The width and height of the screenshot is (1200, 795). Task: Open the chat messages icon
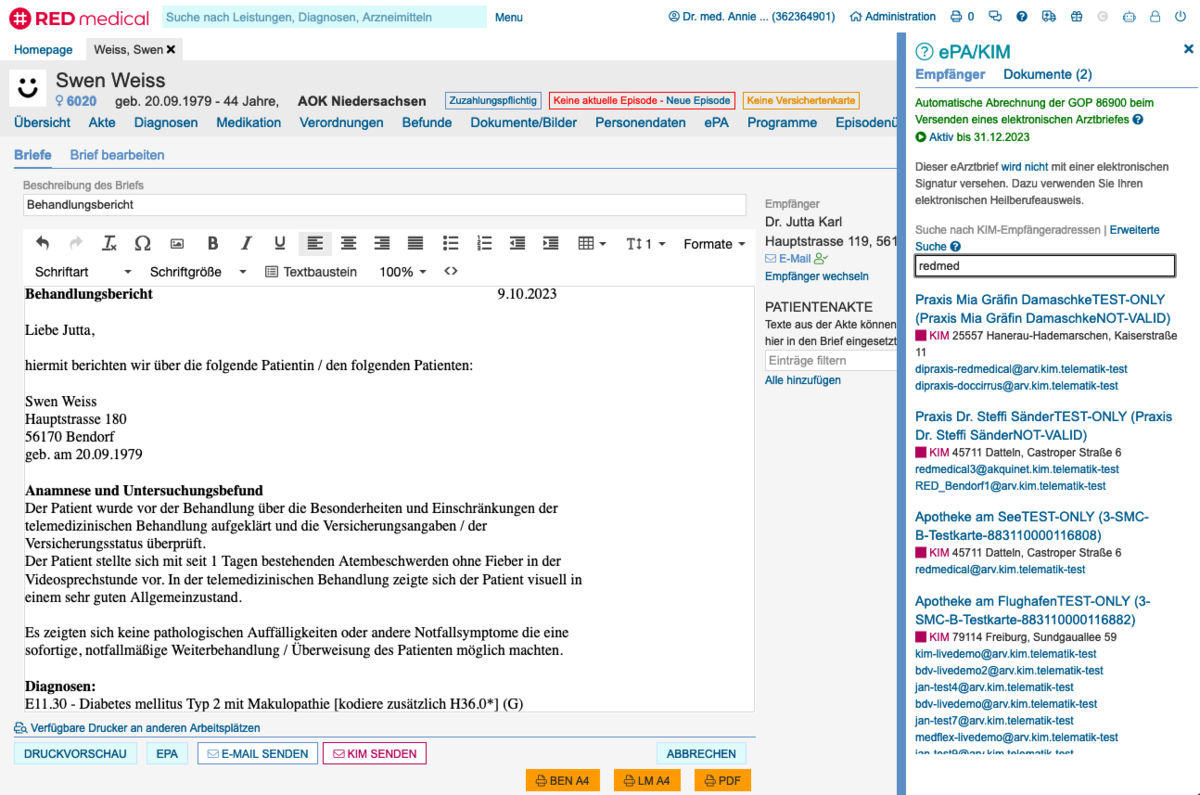(x=995, y=17)
